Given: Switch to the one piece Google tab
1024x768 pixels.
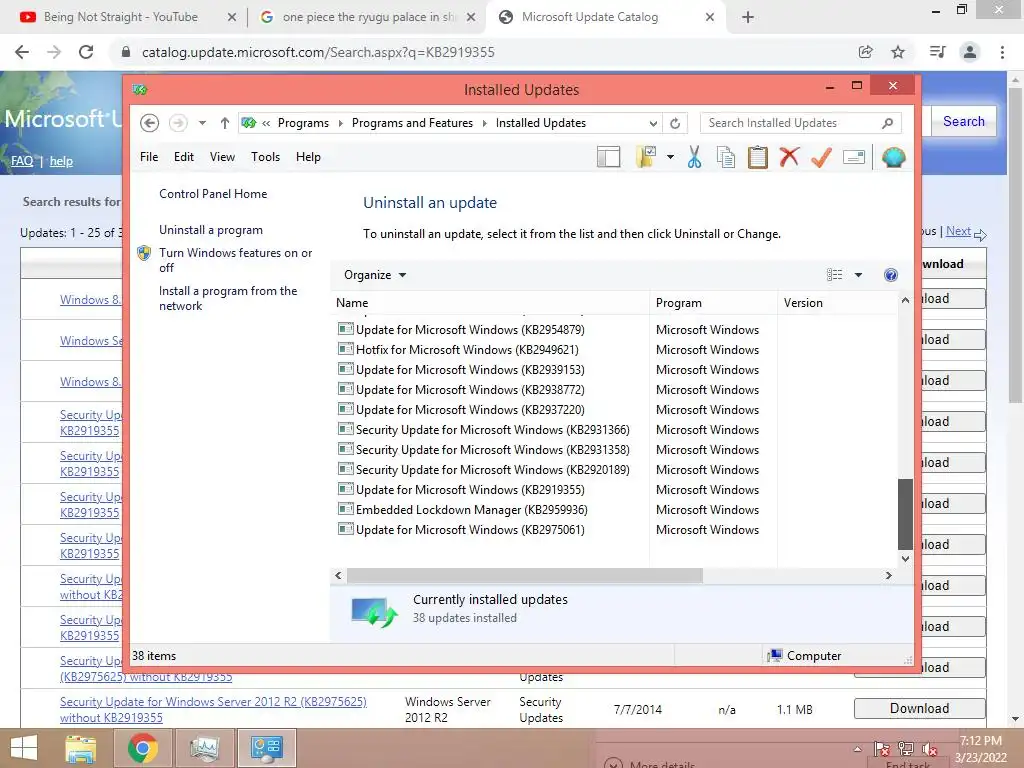Looking at the screenshot, I should click(369, 17).
